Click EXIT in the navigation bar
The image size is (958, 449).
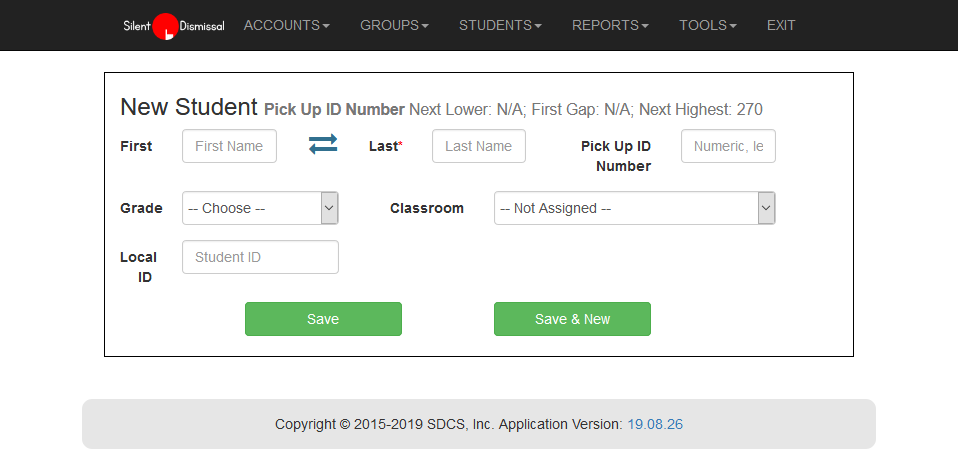[x=781, y=25]
